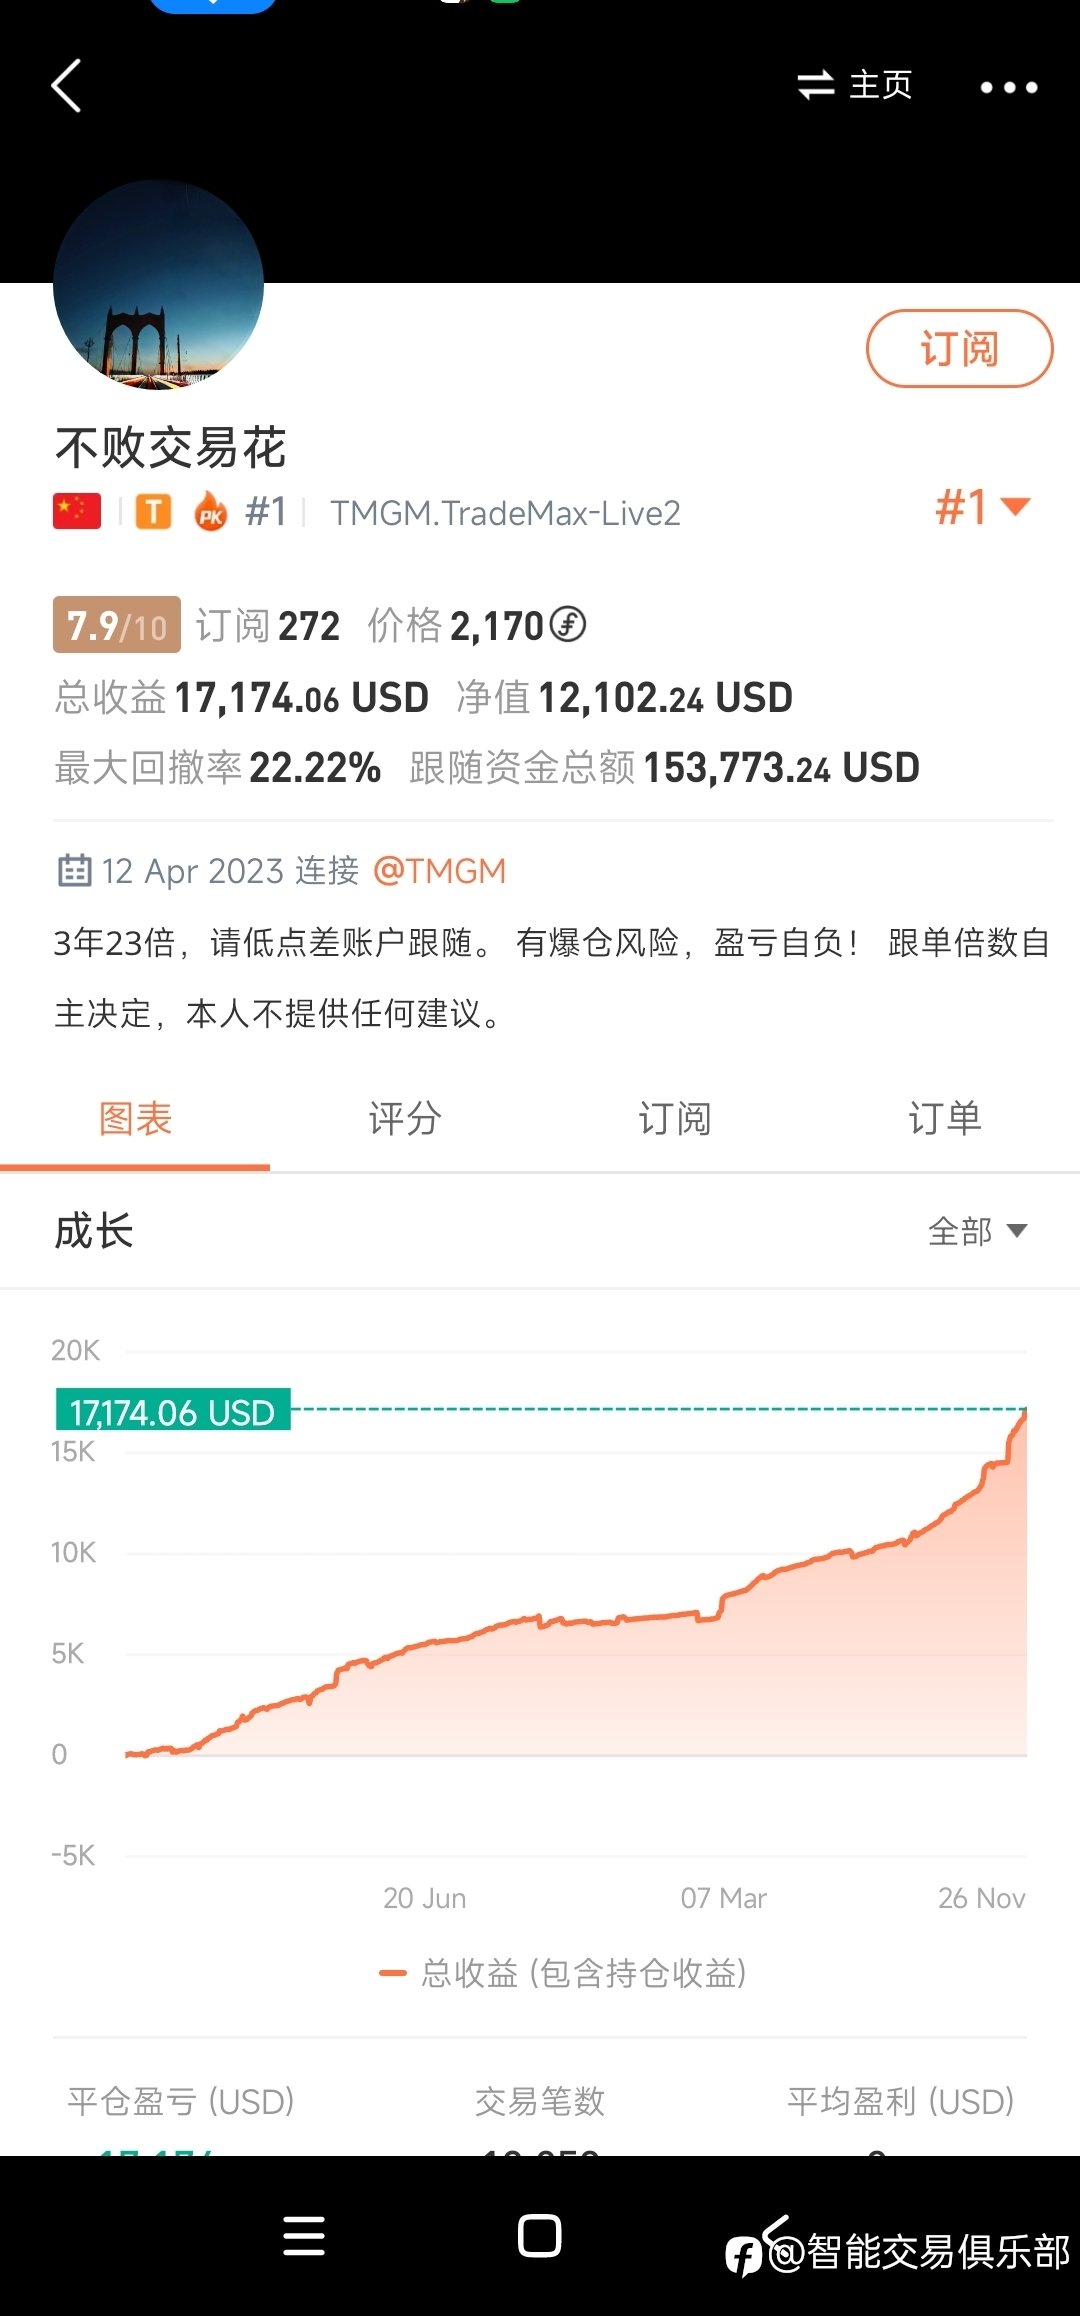Expand the #1 account dropdown arrow
Viewport: 1080px width, 2316px height.
click(x=1015, y=507)
